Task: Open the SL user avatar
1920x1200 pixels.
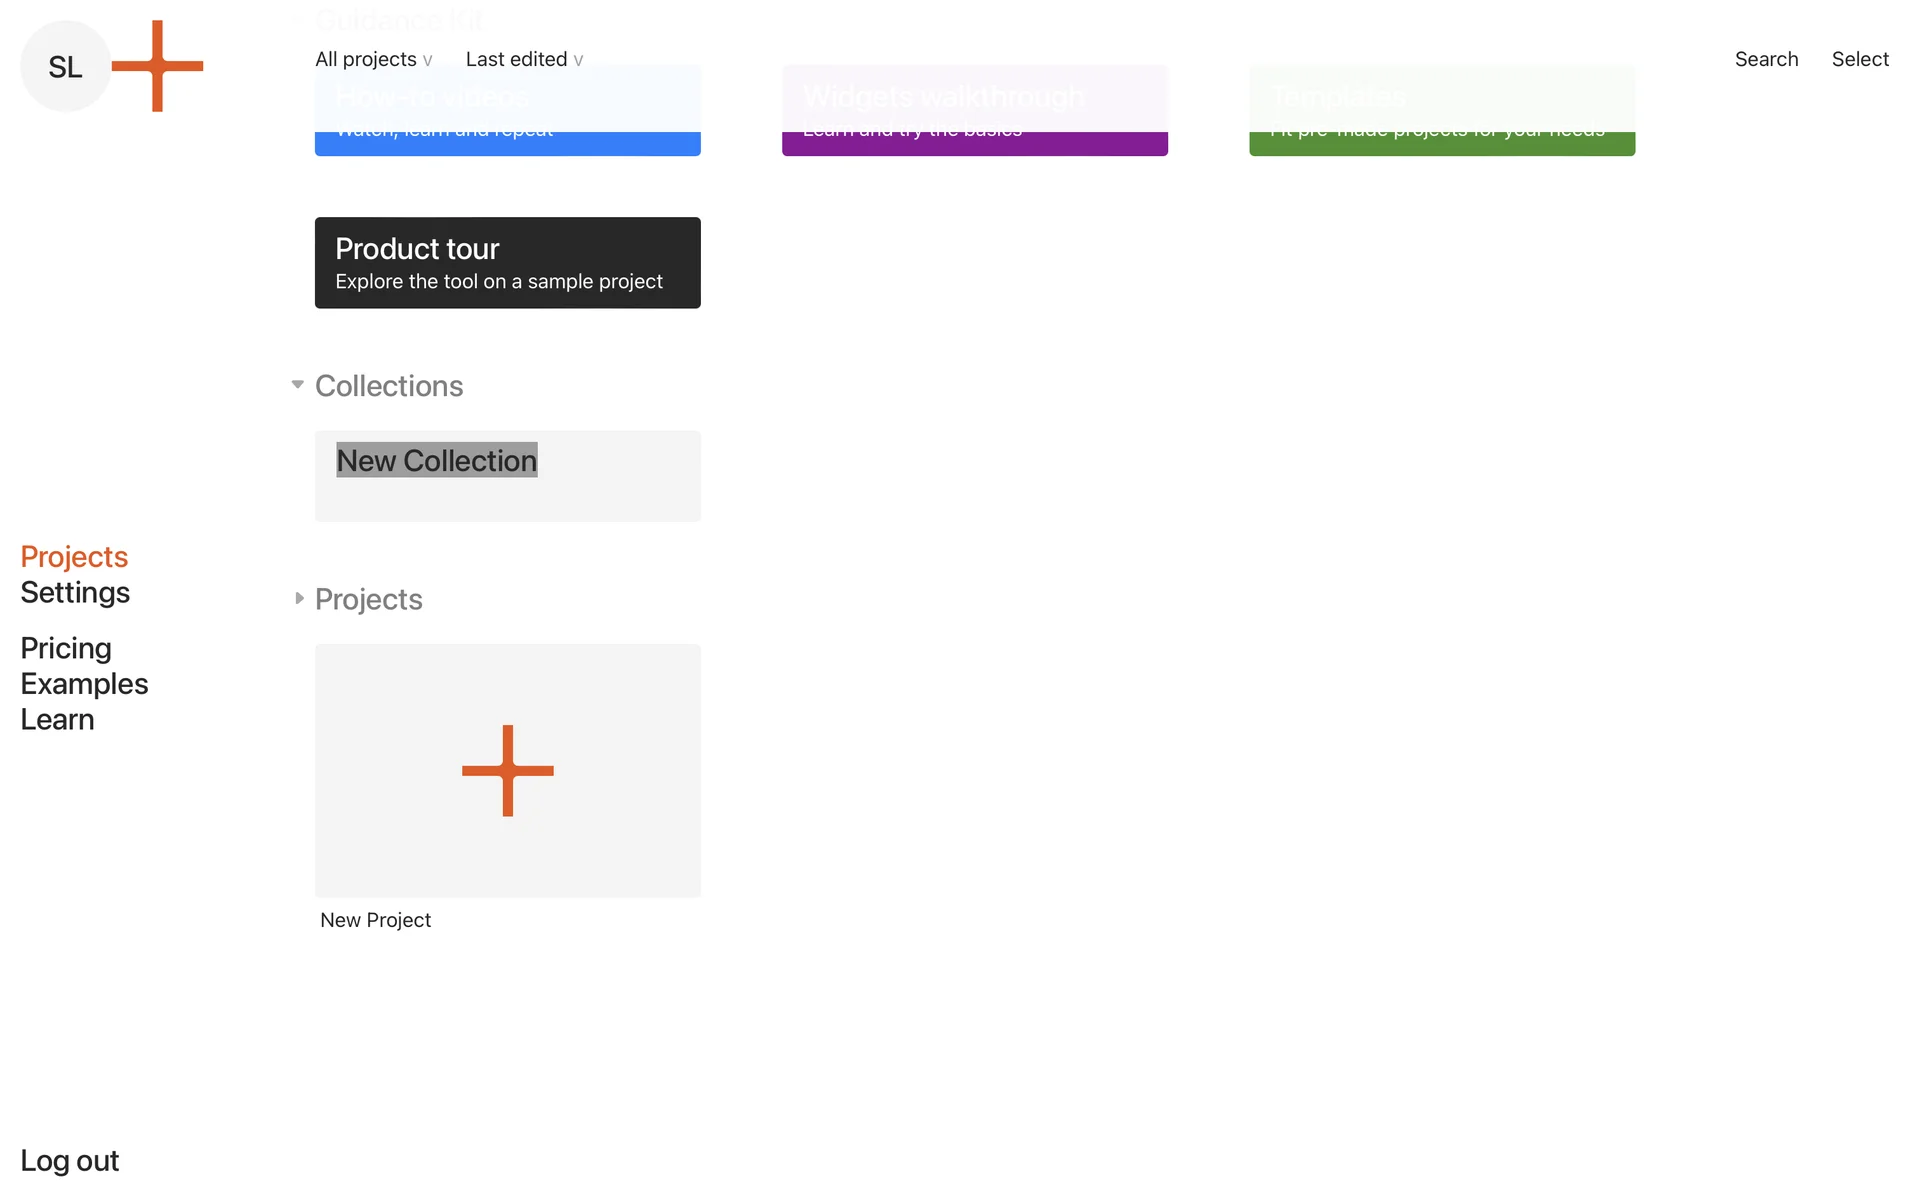Action: point(65,67)
